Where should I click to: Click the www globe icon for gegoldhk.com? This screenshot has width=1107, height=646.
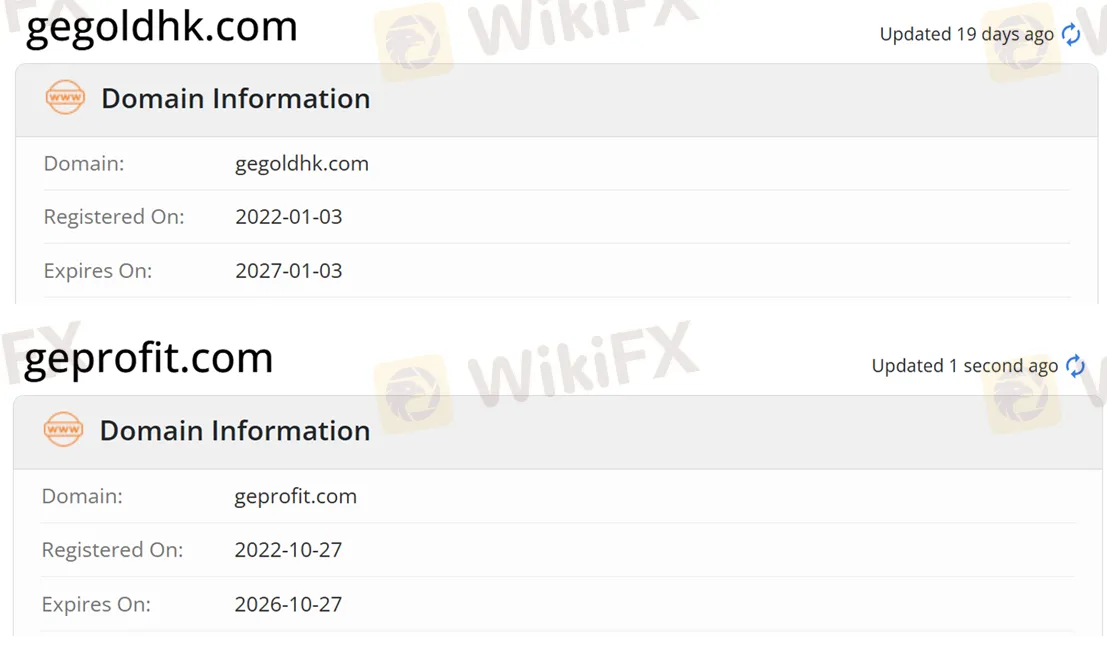(x=65, y=97)
